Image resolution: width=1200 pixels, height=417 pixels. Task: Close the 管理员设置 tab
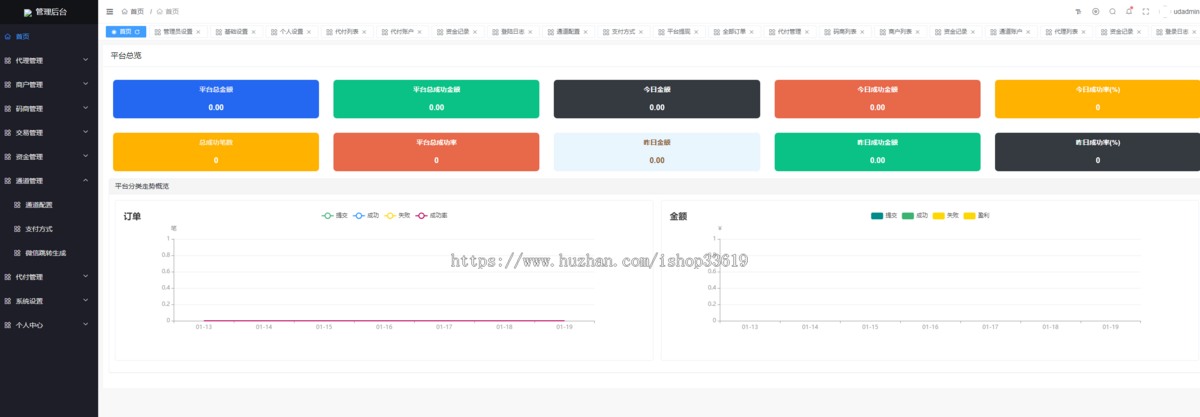click(x=198, y=32)
